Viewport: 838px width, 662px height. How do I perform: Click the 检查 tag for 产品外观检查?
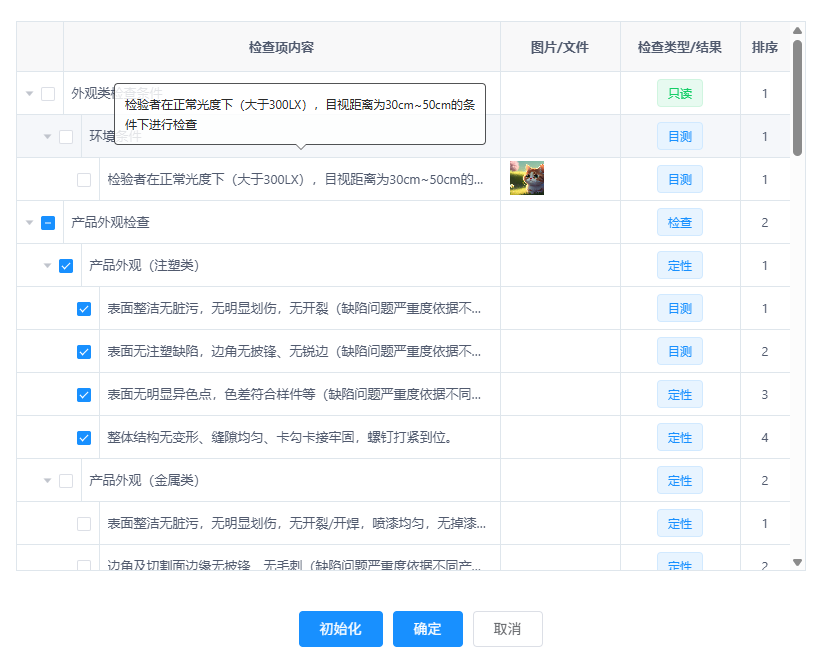pyautogui.click(x=680, y=222)
